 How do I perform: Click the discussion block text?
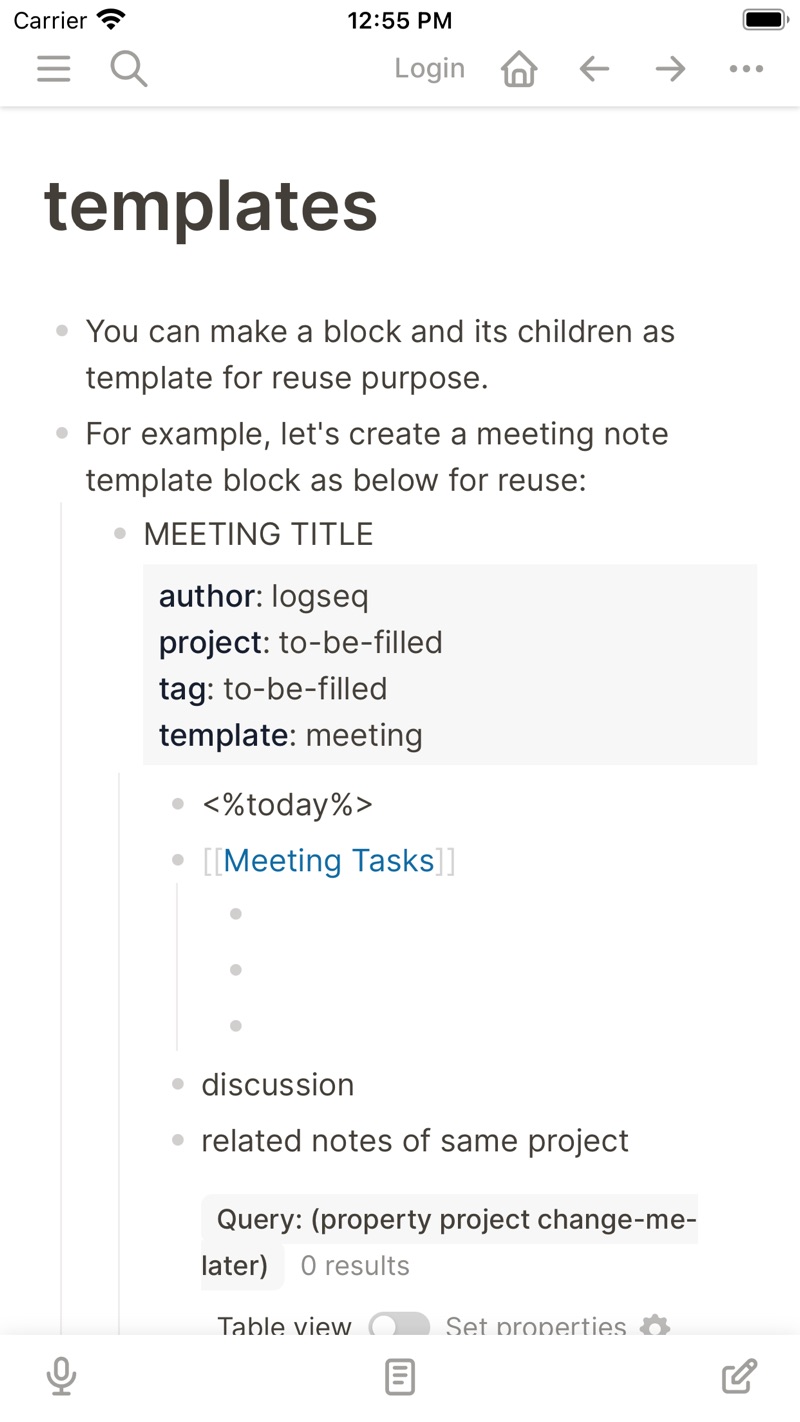pyautogui.click(x=278, y=1084)
